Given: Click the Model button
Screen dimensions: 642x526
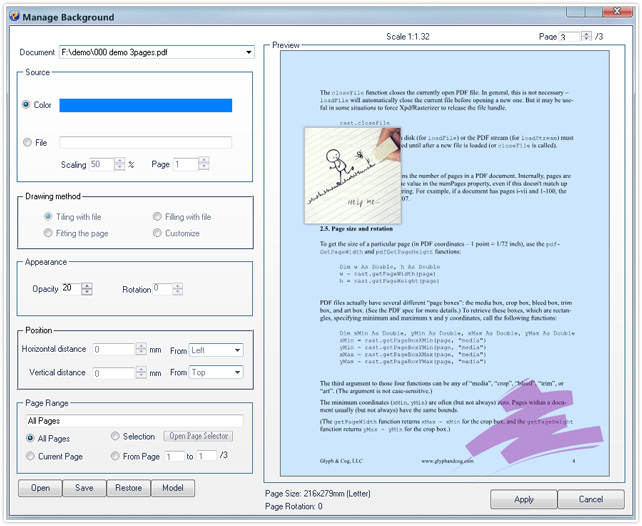Looking at the screenshot, I should [173, 488].
